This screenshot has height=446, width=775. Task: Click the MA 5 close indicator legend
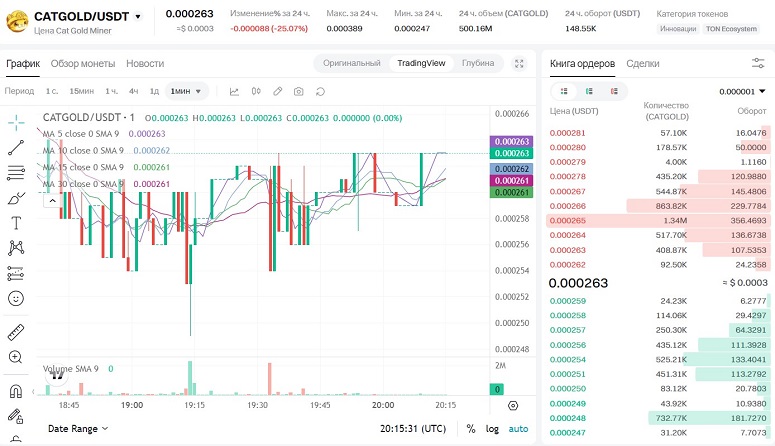coord(81,134)
